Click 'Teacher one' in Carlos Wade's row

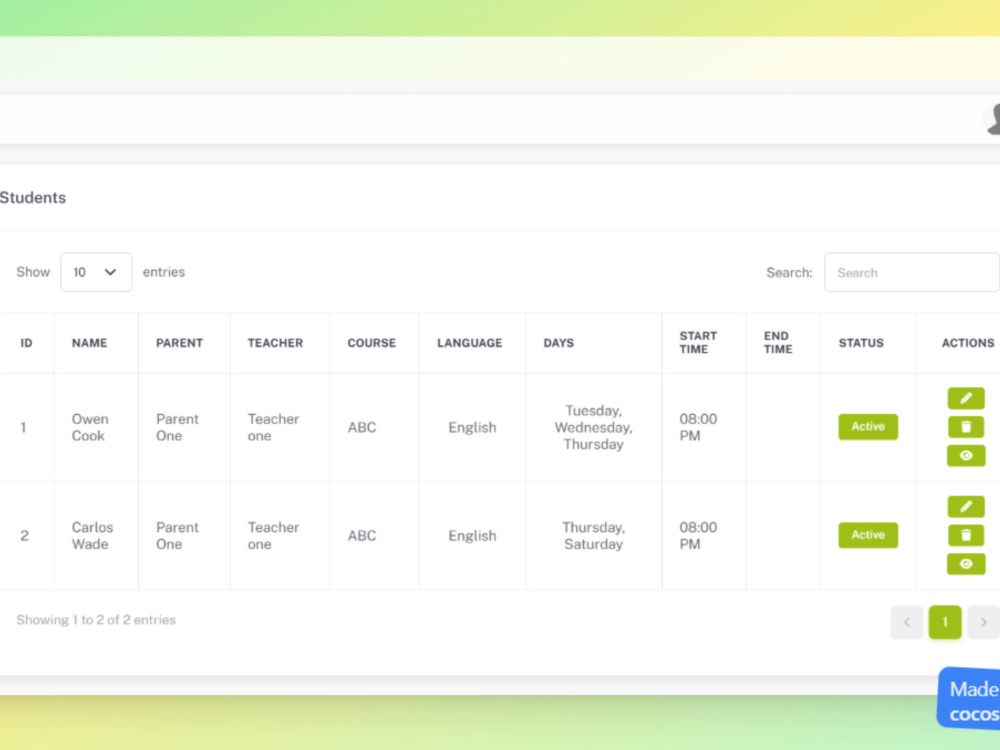point(273,536)
